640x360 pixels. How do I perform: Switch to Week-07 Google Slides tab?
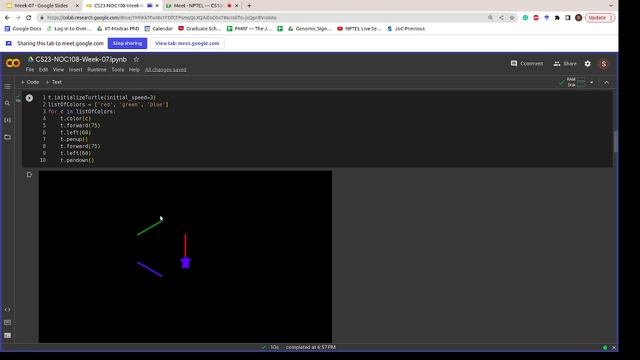point(41,6)
